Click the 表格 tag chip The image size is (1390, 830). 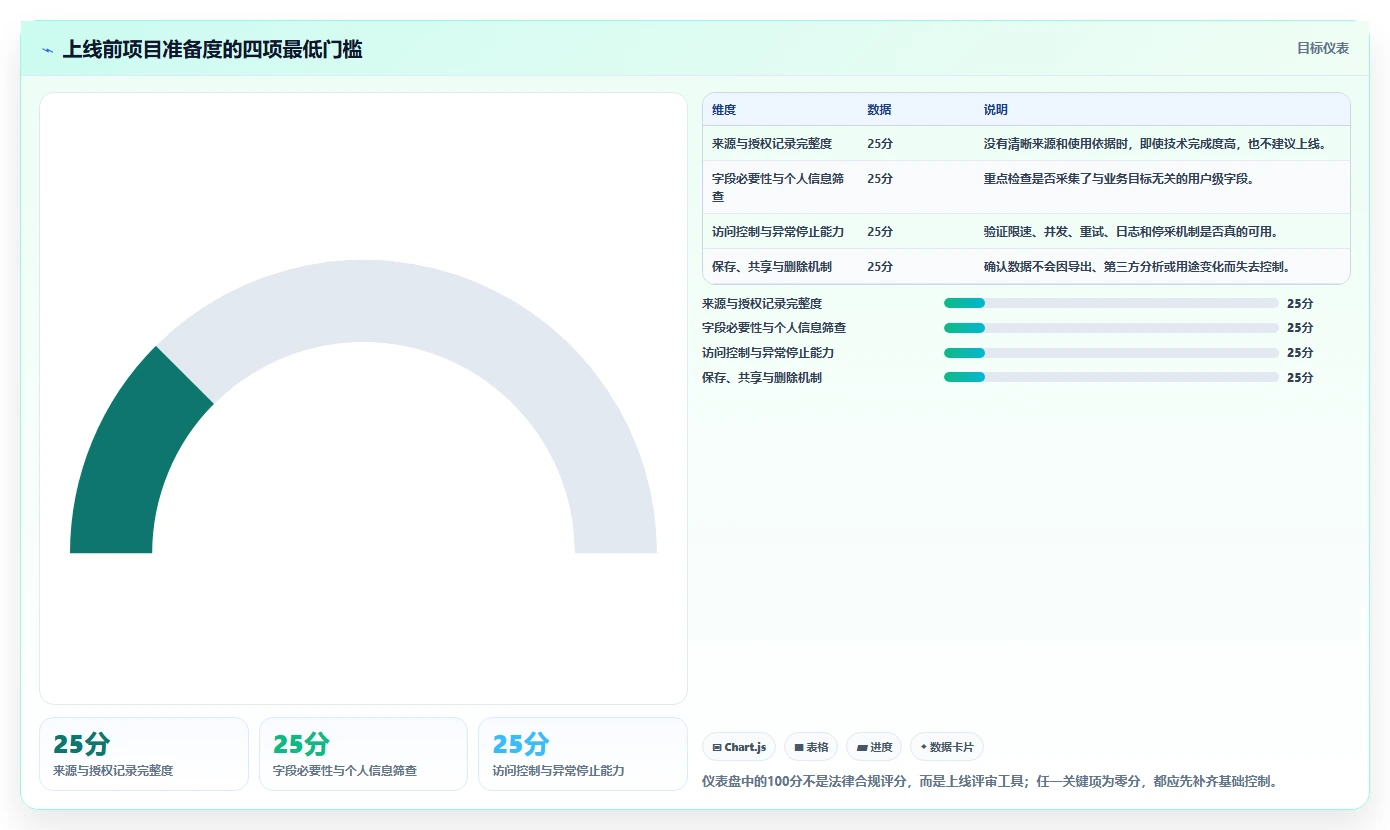click(811, 747)
